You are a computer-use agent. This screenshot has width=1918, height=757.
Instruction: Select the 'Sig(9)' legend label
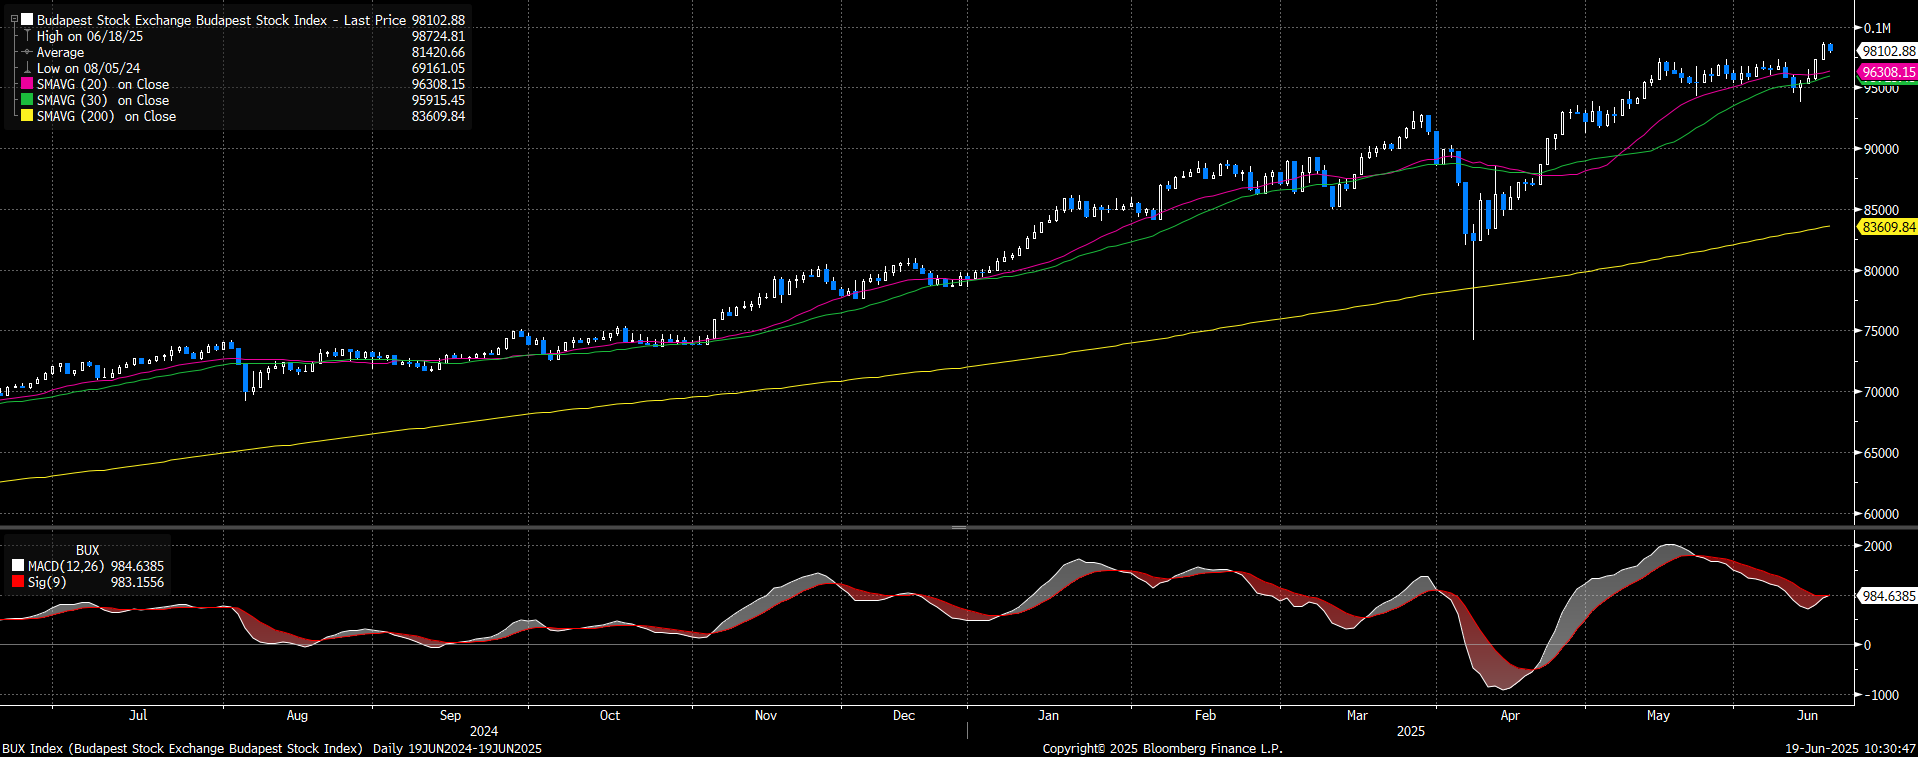(47, 582)
